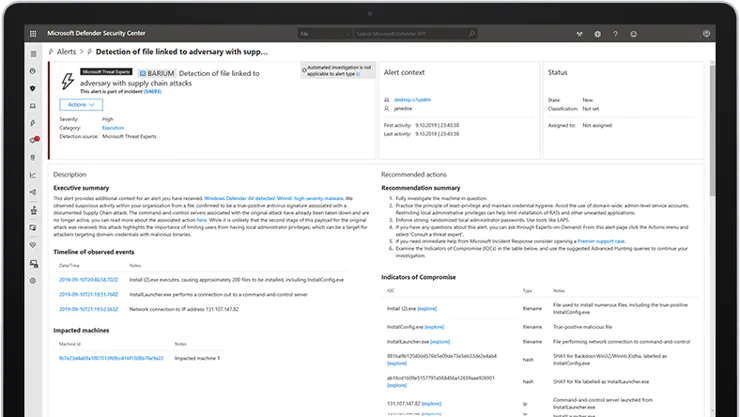Click the globe icon in top bar
Screen dimensions: 740x417
point(597,34)
